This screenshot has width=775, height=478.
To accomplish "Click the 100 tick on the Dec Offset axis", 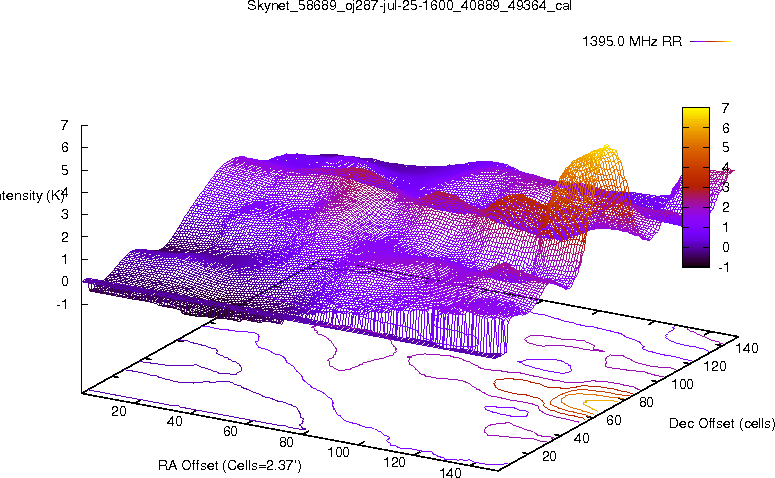I will 683,384.
